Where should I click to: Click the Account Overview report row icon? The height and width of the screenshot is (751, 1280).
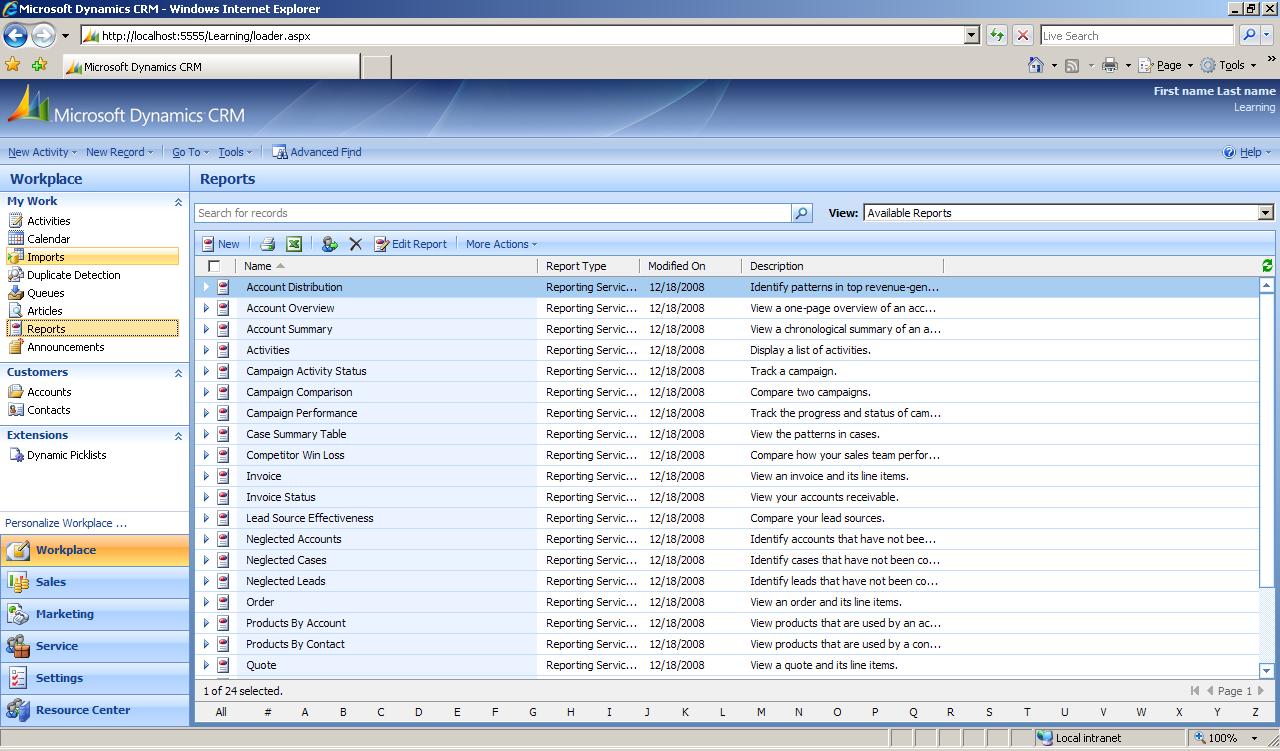[223, 308]
